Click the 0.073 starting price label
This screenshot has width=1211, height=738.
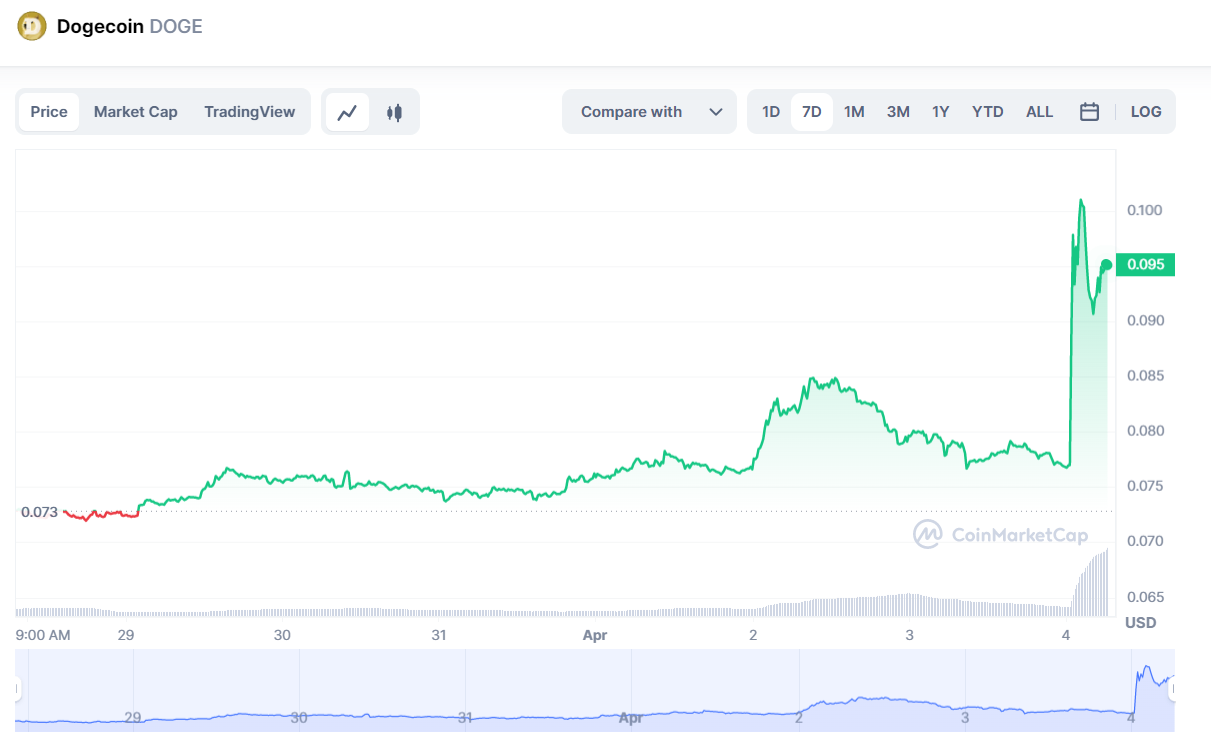click(x=39, y=512)
